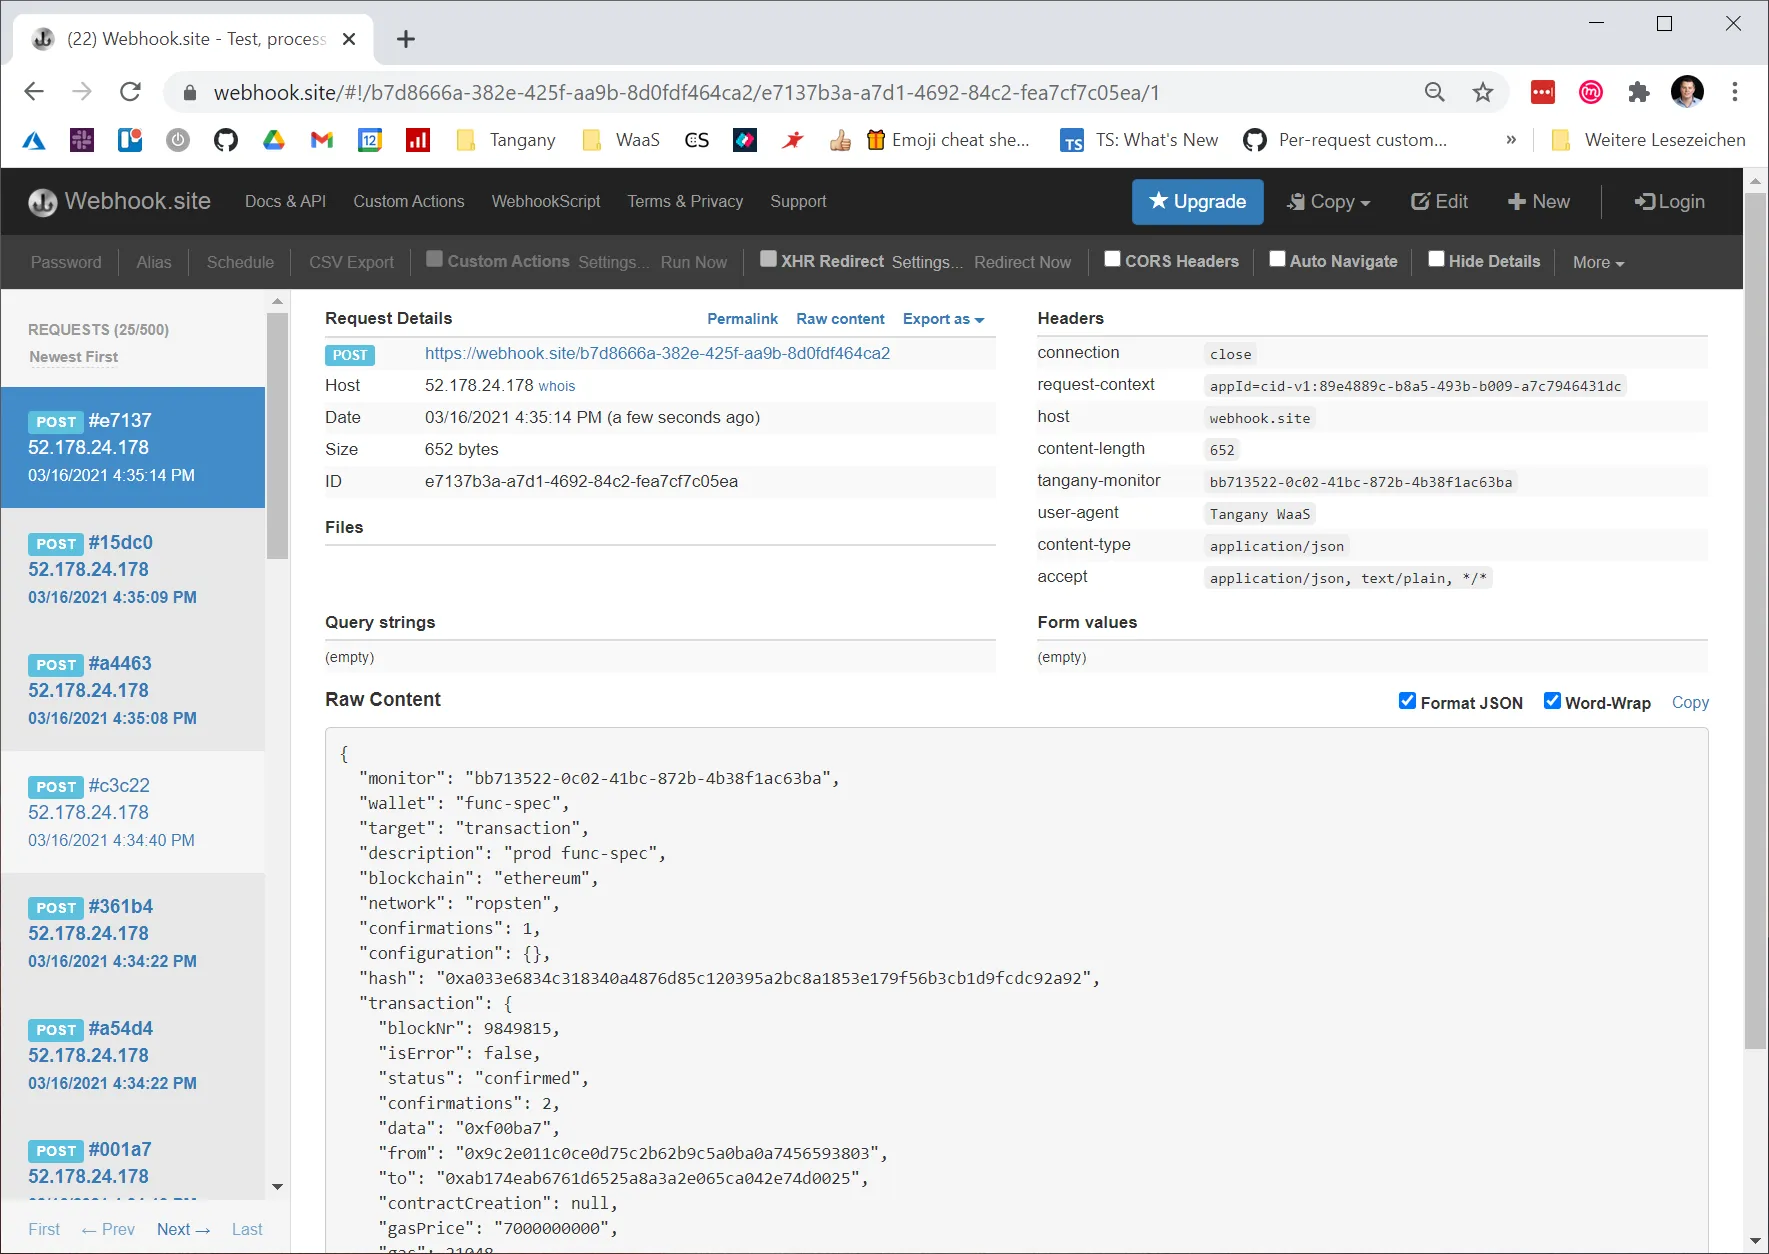
Task: Go back with the browser back arrow
Action: (x=34, y=92)
